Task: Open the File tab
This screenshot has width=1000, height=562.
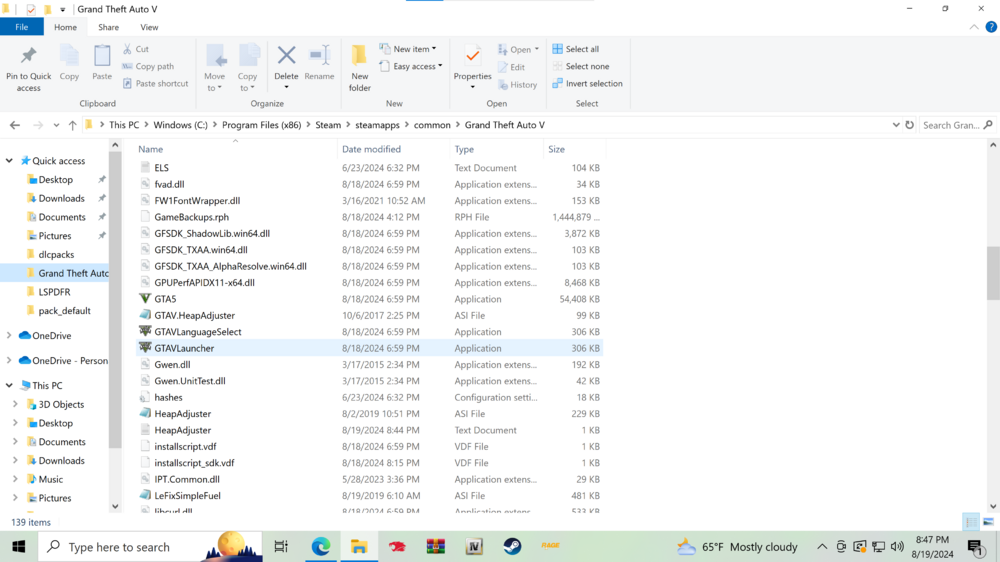Action: (x=22, y=27)
